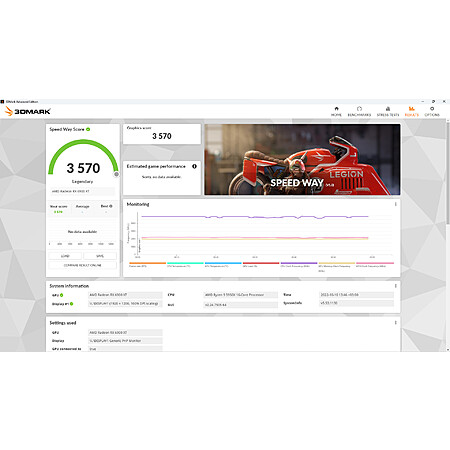The height and width of the screenshot is (450, 450).
Task: Click the Estimated game performance info icon
Action: (194, 166)
